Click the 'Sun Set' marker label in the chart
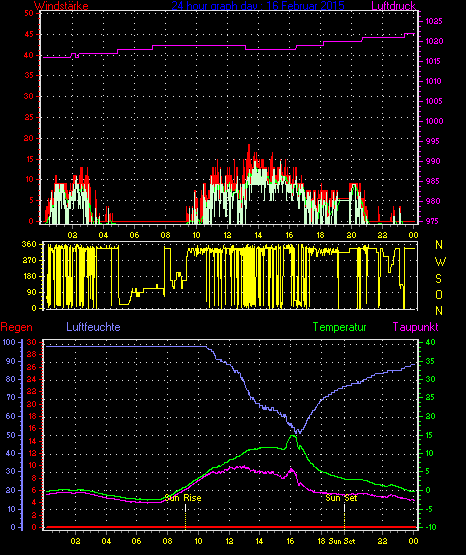Viewport: 466px width, 555px height. point(341,498)
